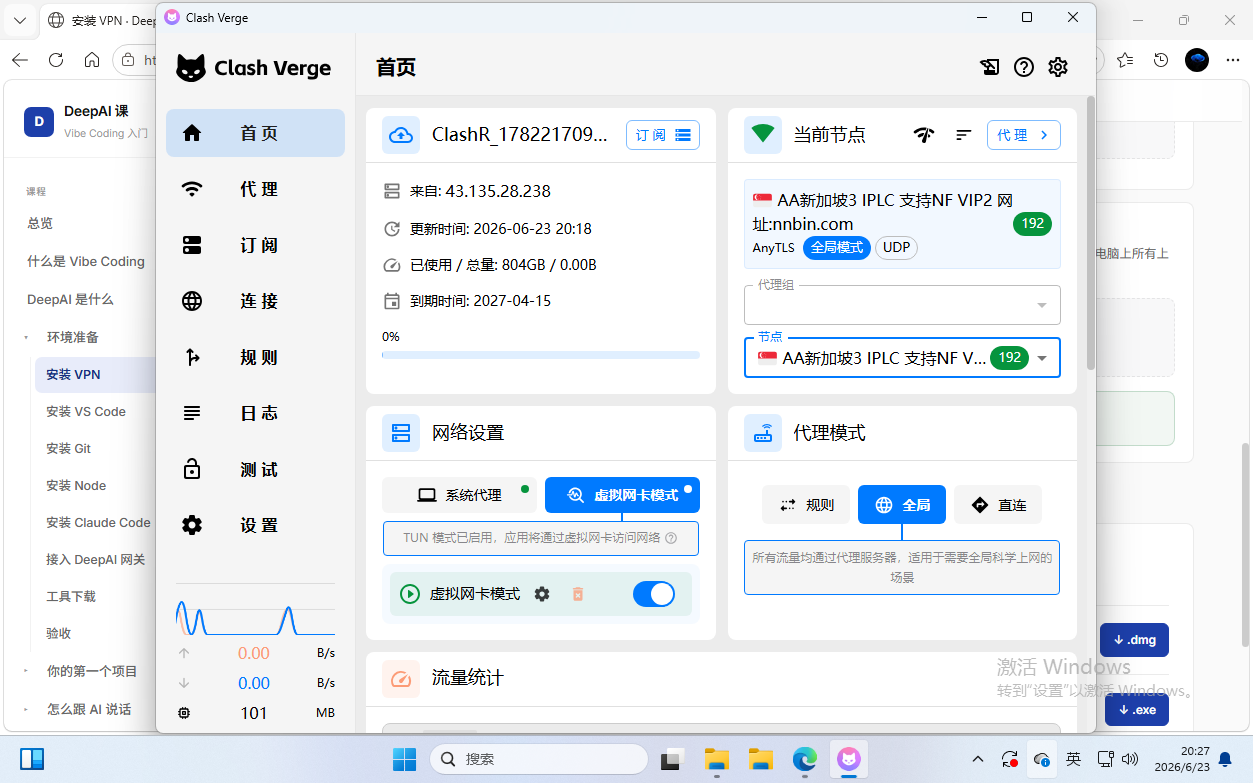Go back in the browser
1253x783 pixels.
click(20, 60)
